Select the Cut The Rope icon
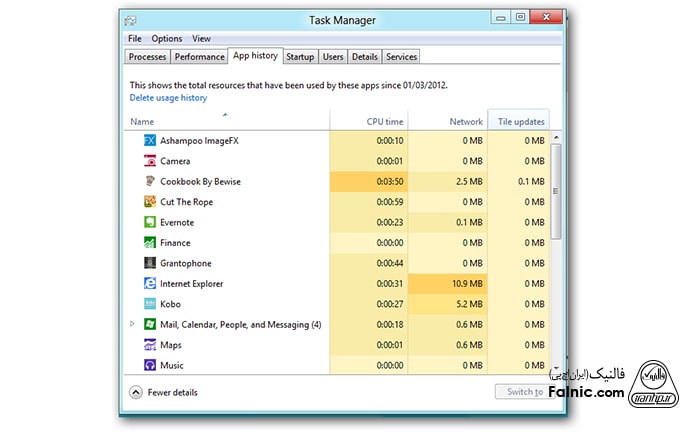The width and height of the screenshot is (694, 432). 150,202
